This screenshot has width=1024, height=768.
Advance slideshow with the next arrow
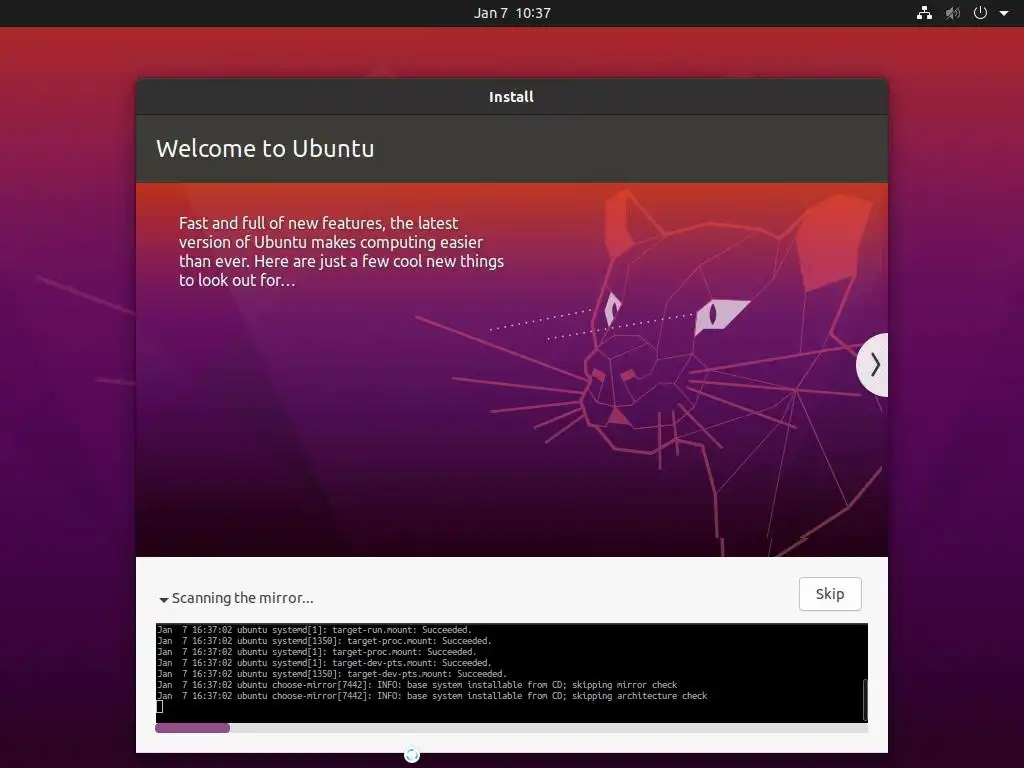pos(873,364)
